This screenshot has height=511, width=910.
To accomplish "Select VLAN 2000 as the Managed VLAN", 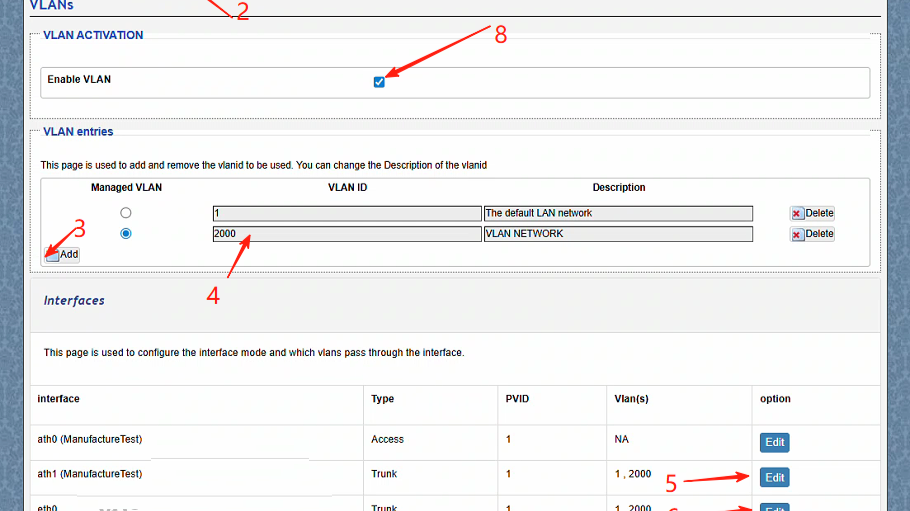I will pyautogui.click(x=125, y=234).
